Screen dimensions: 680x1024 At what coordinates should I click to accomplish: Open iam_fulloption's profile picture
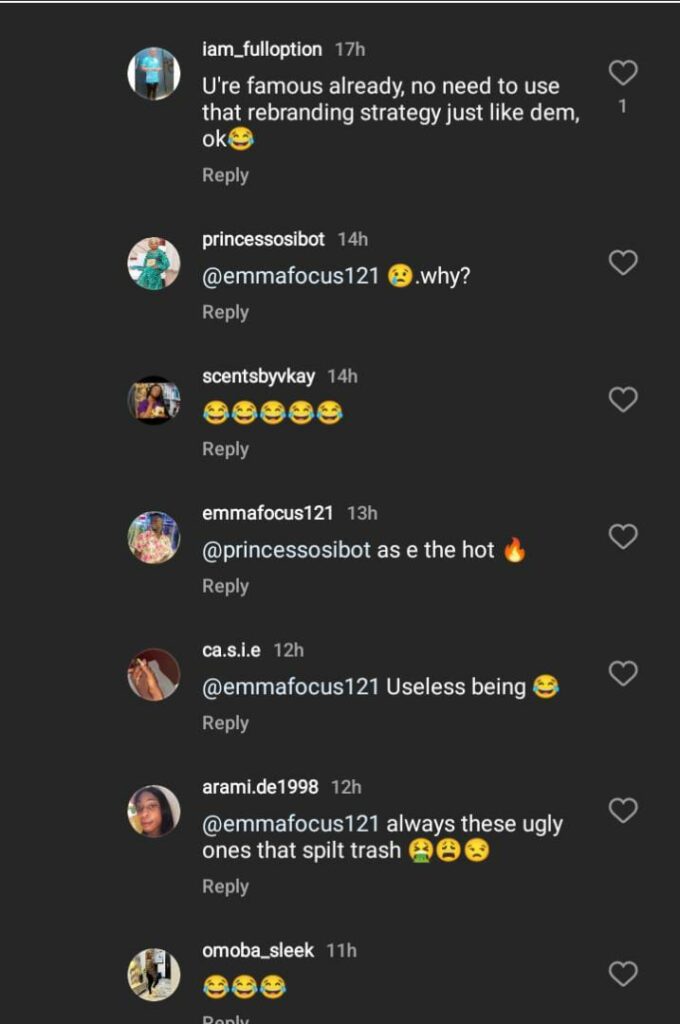click(154, 74)
